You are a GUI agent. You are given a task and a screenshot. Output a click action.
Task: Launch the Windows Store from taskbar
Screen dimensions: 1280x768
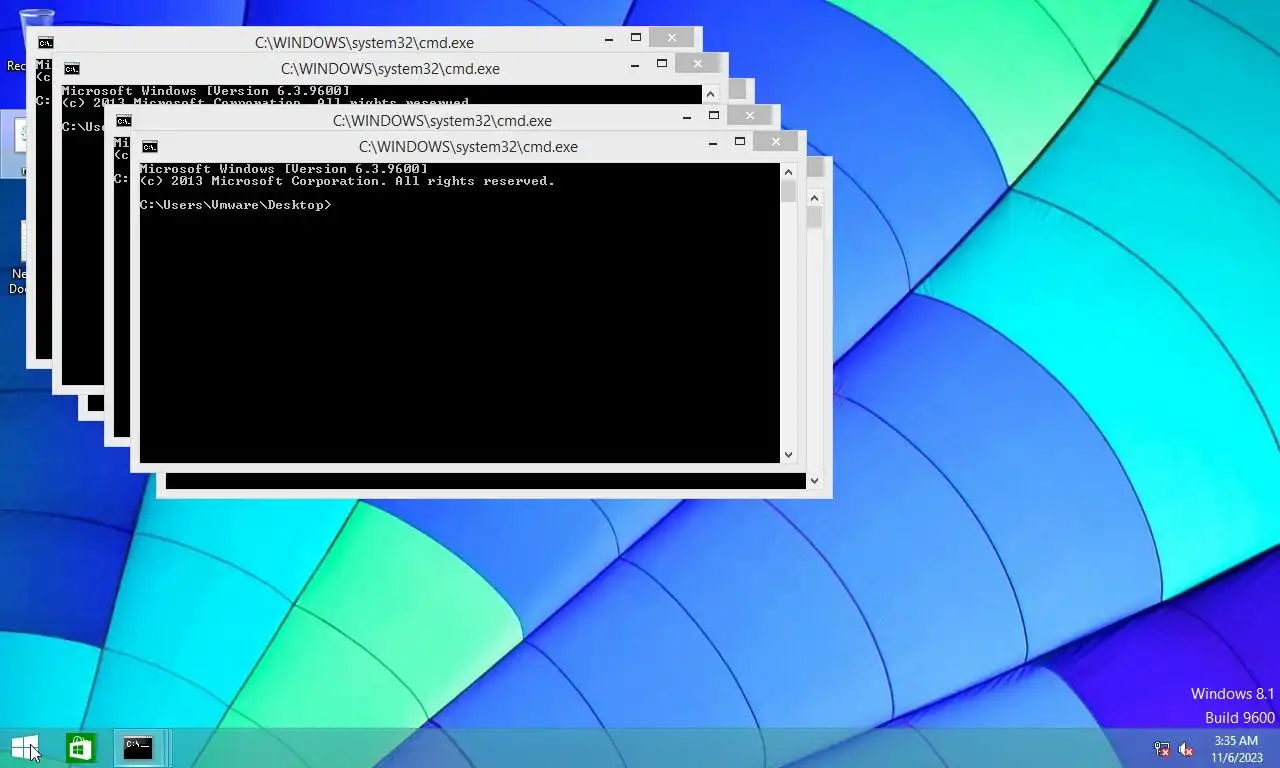(80, 747)
